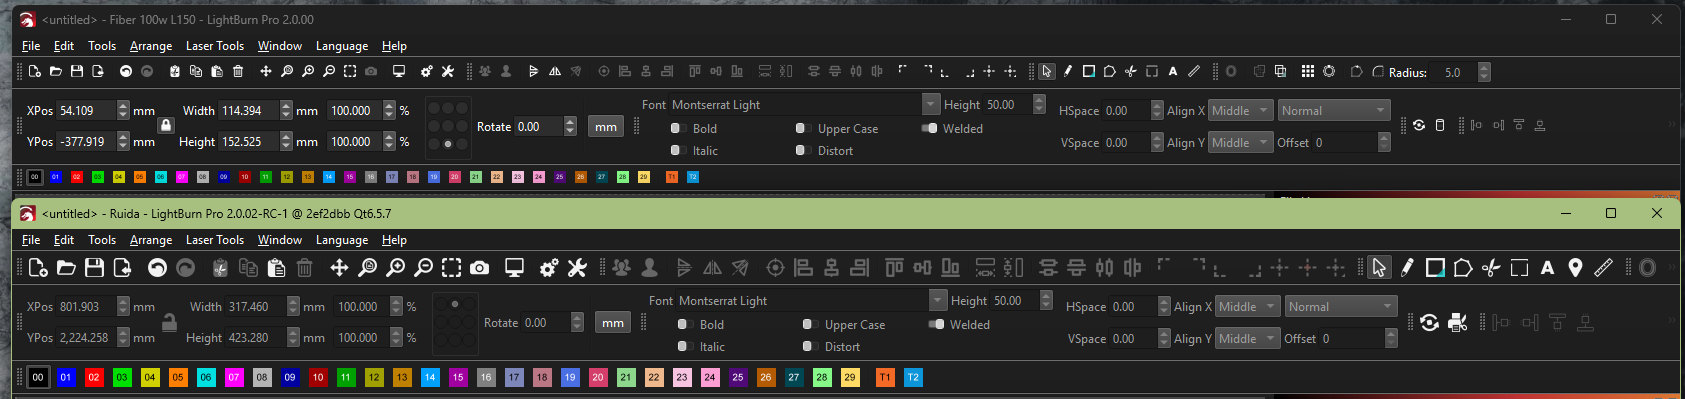Save project floppy icon in Ruida window
Screen dimensions: 1685x399
[94, 267]
